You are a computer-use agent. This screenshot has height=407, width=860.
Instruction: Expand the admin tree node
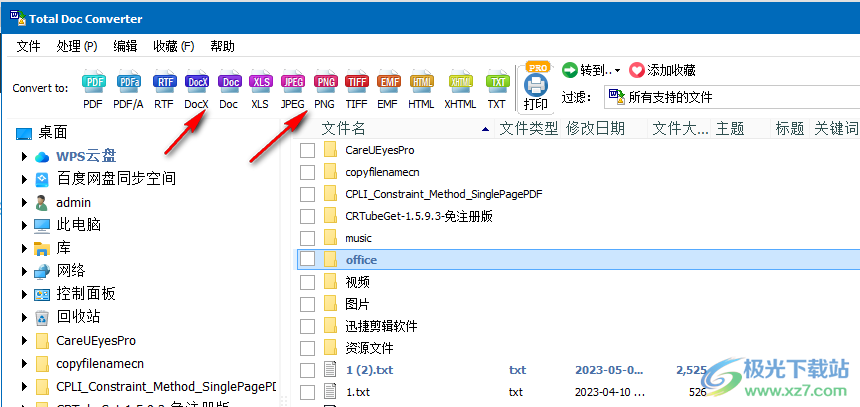click(24, 202)
